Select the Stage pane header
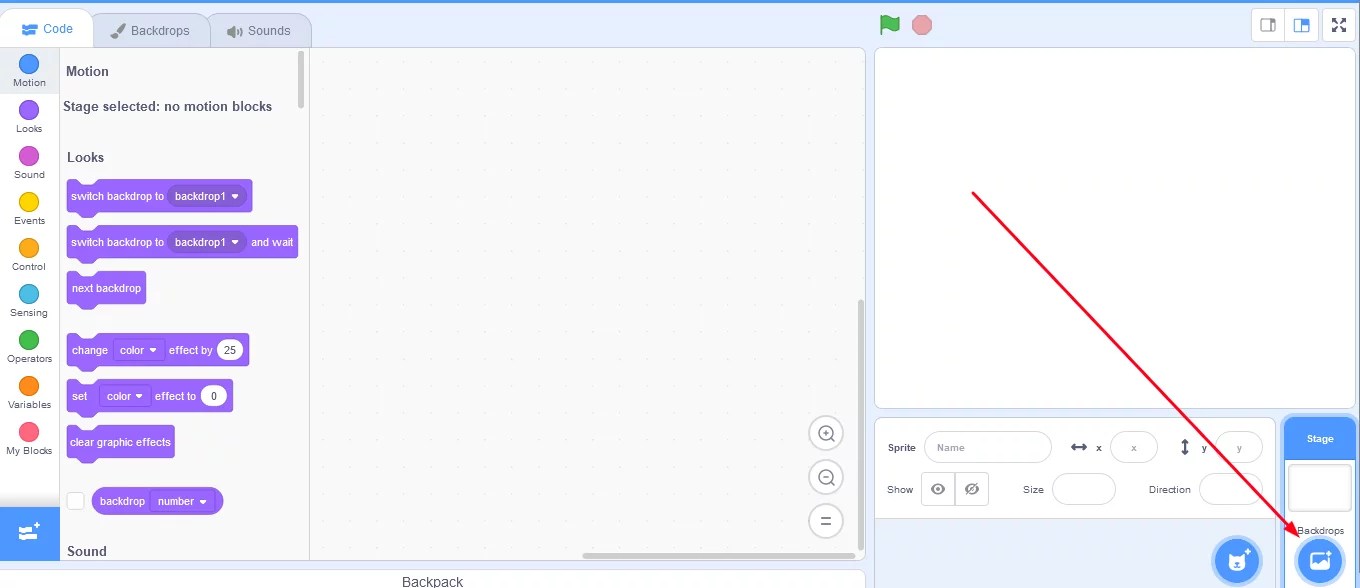This screenshot has width=1360, height=588. 1320,439
